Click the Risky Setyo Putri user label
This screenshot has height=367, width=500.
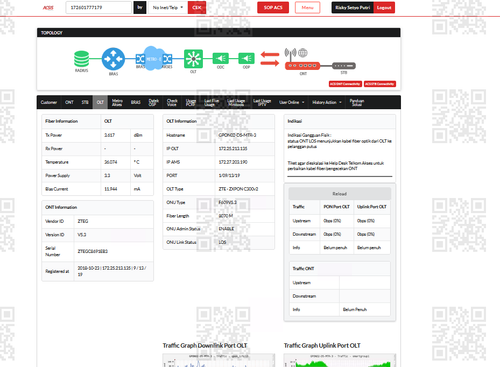click(x=353, y=7)
